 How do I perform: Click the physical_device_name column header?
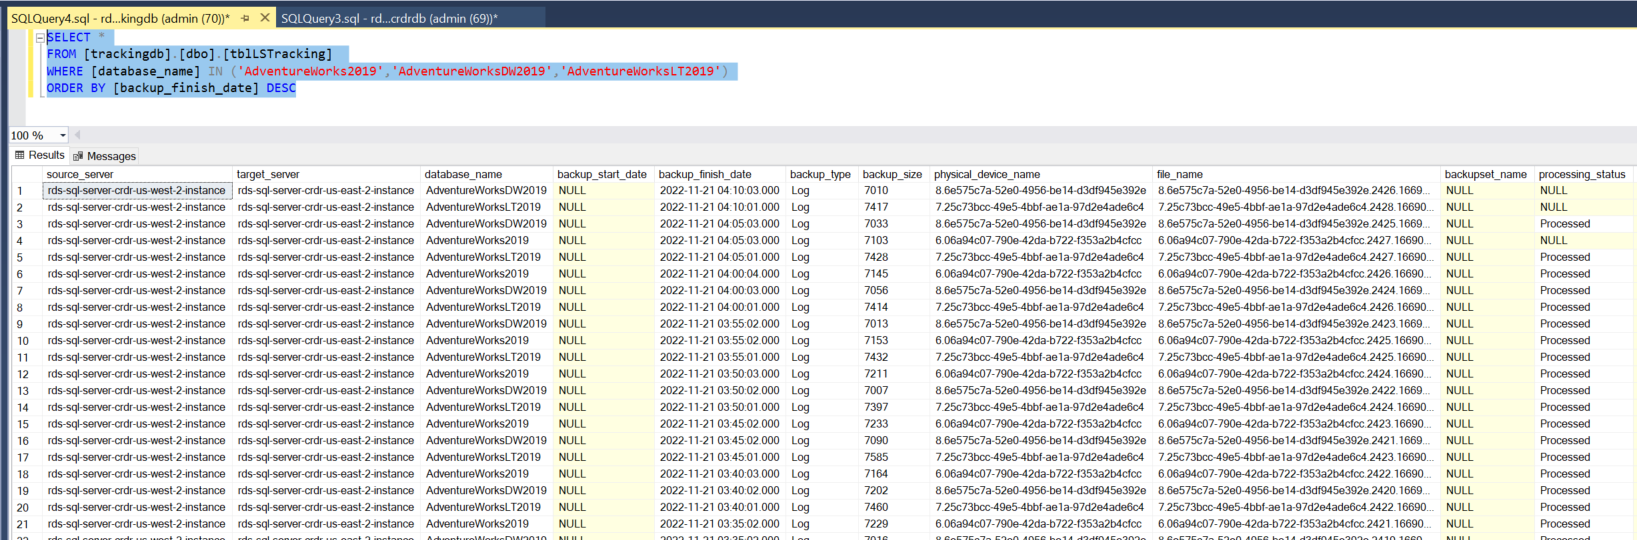(x=1041, y=174)
